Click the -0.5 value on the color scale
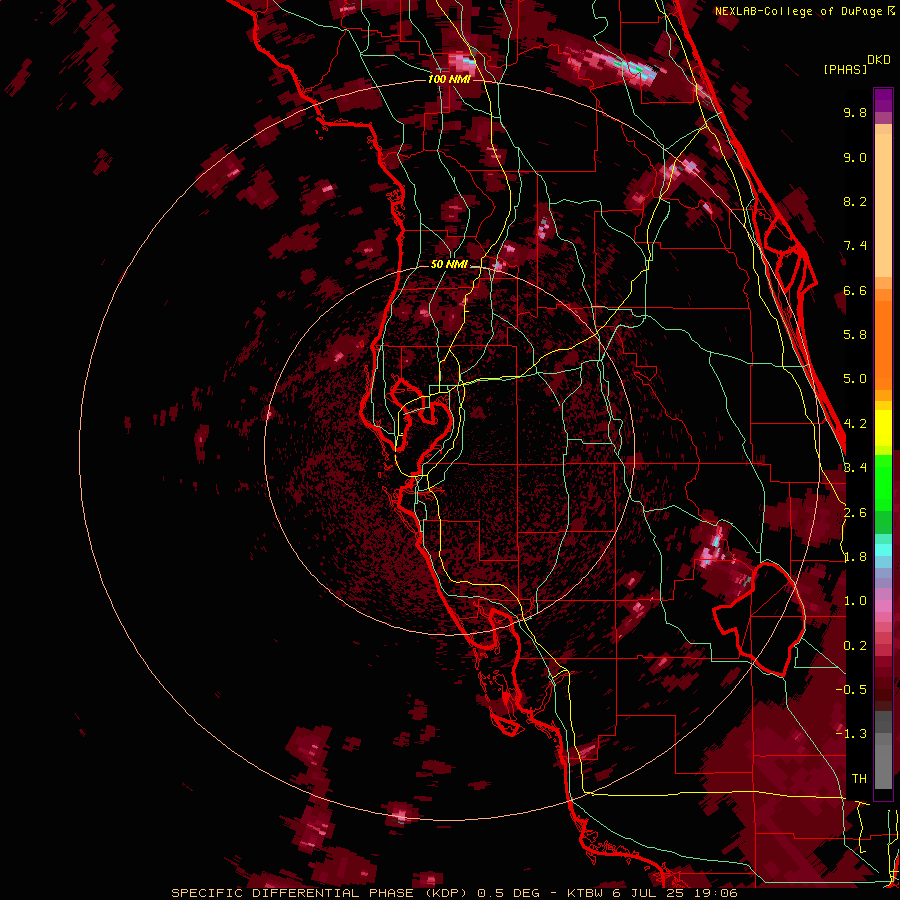The image size is (900, 900). (x=851, y=690)
